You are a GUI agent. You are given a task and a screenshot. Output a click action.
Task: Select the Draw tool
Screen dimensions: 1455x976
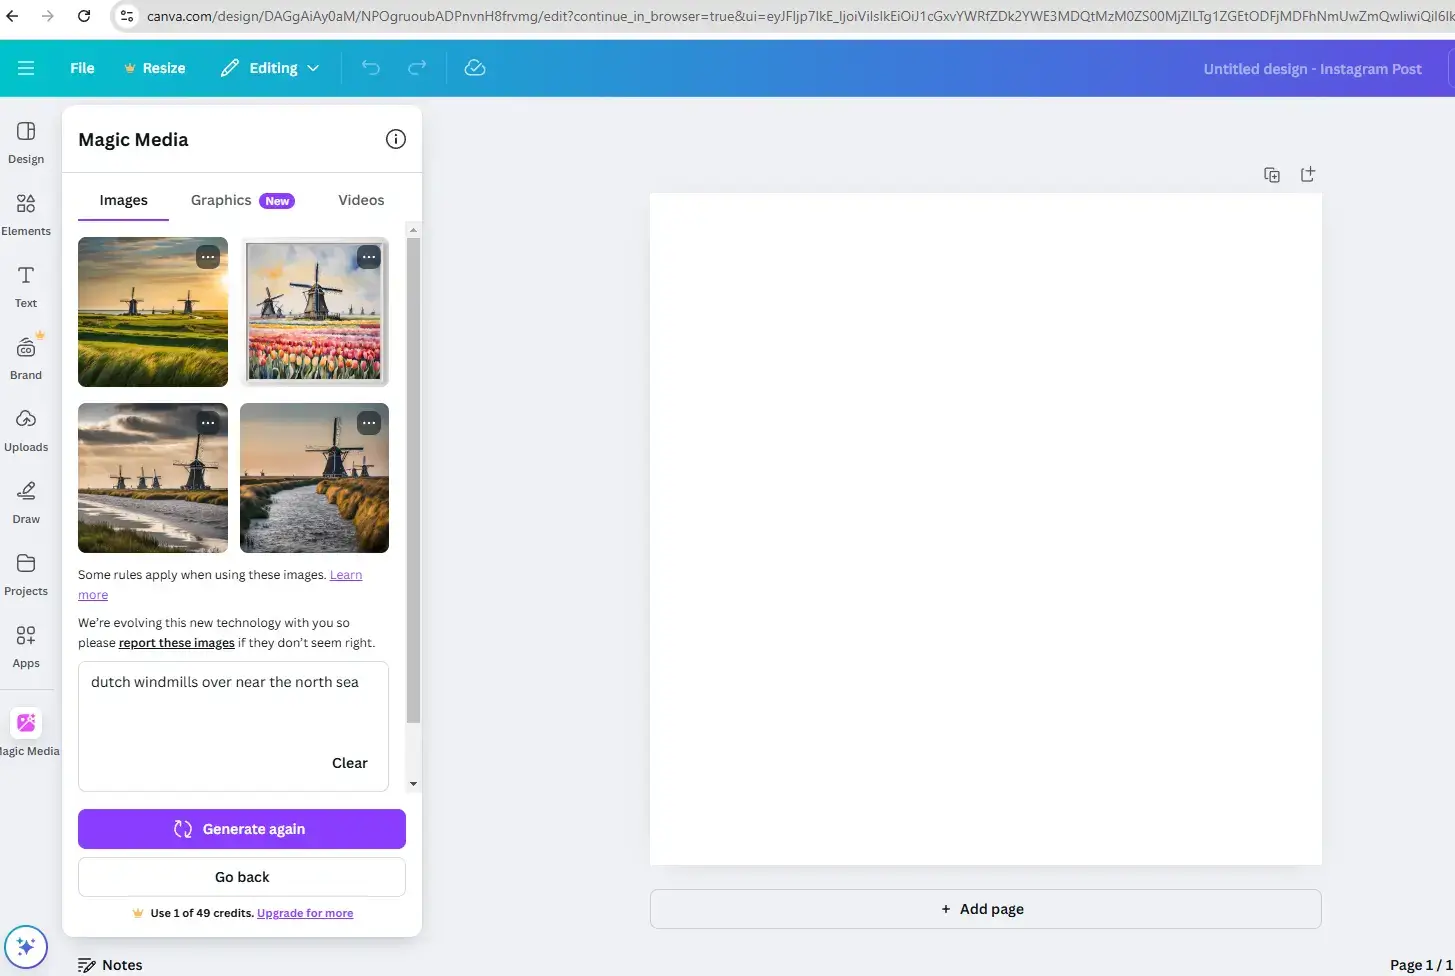[x=25, y=502]
